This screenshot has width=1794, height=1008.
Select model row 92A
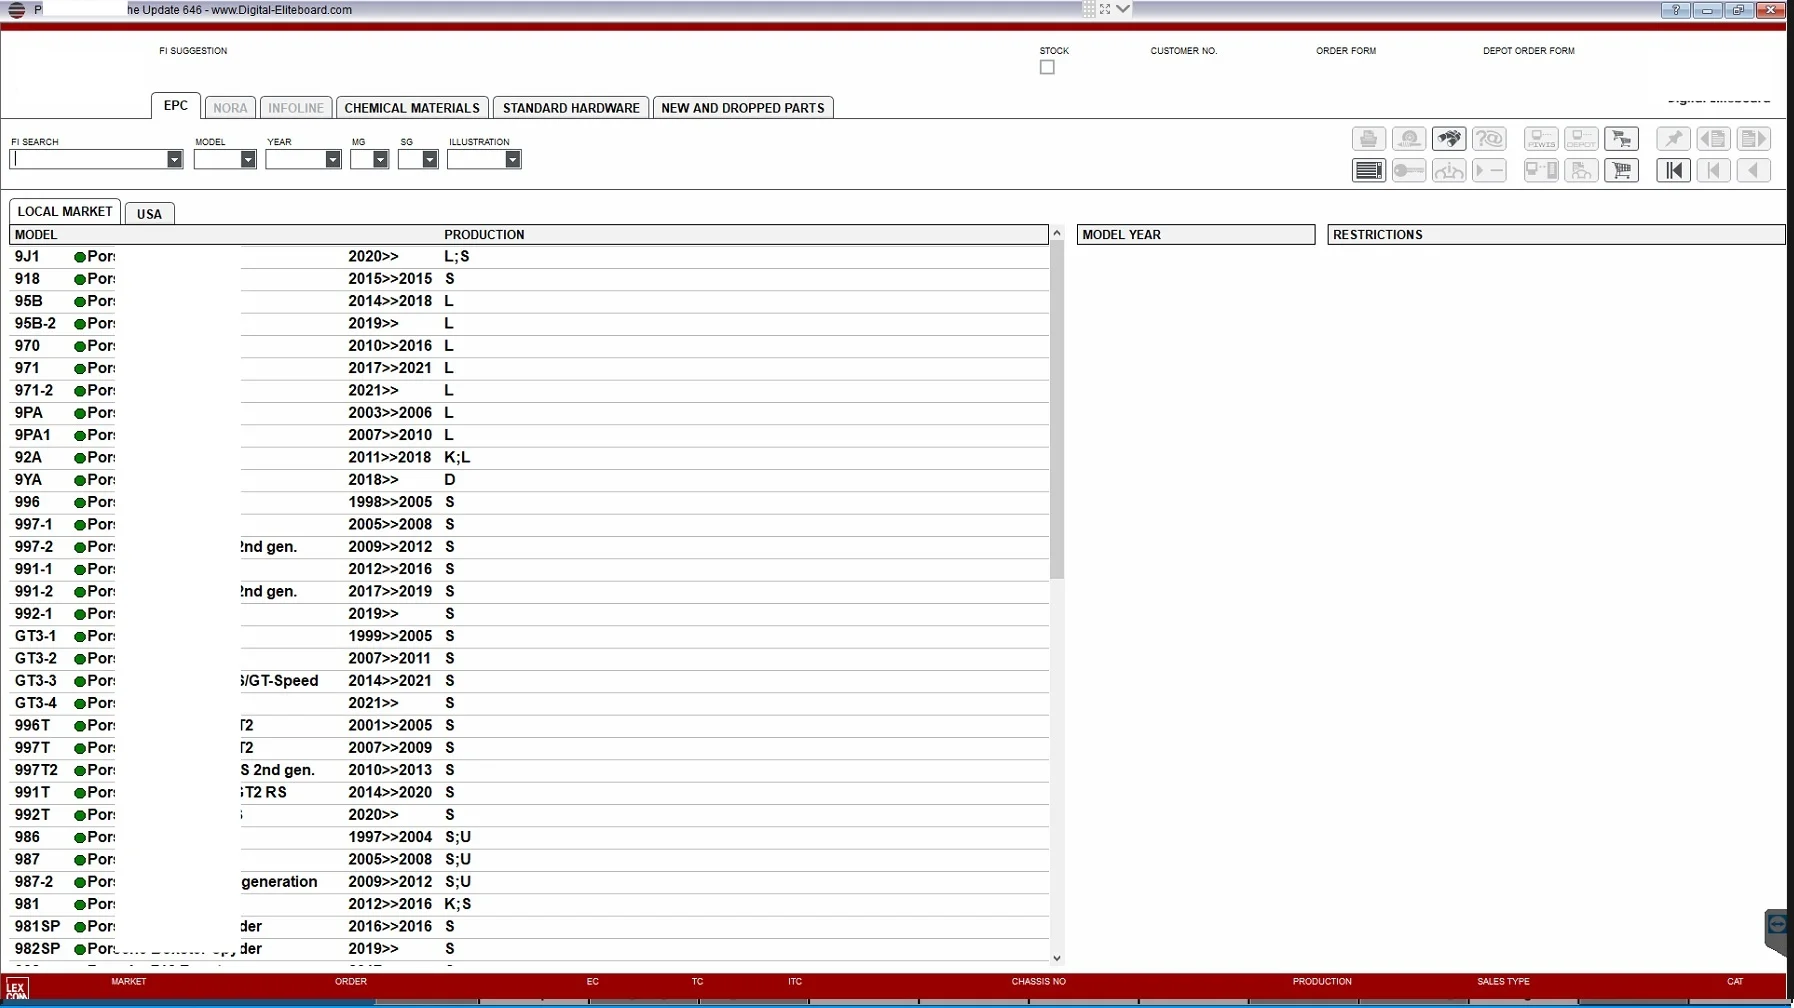tap(529, 458)
